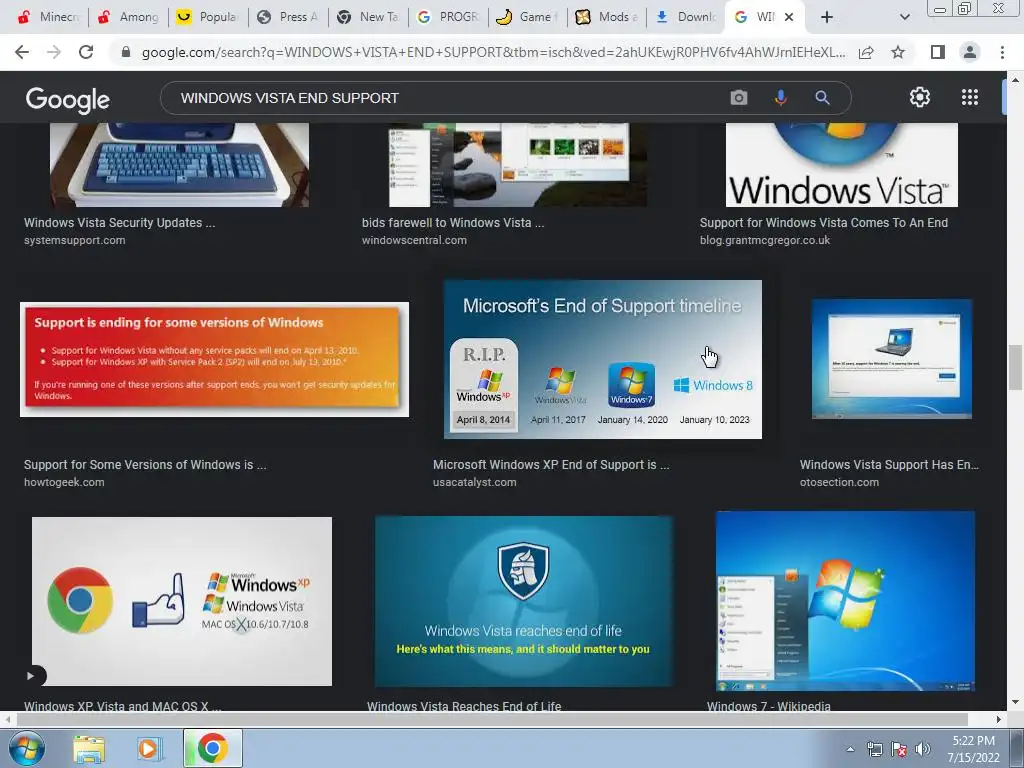Image resolution: width=1024 pixels, height=768 pixels.
Task: Open 'Support for Windows Vista Comes To An End'
Action: point(824,223)
